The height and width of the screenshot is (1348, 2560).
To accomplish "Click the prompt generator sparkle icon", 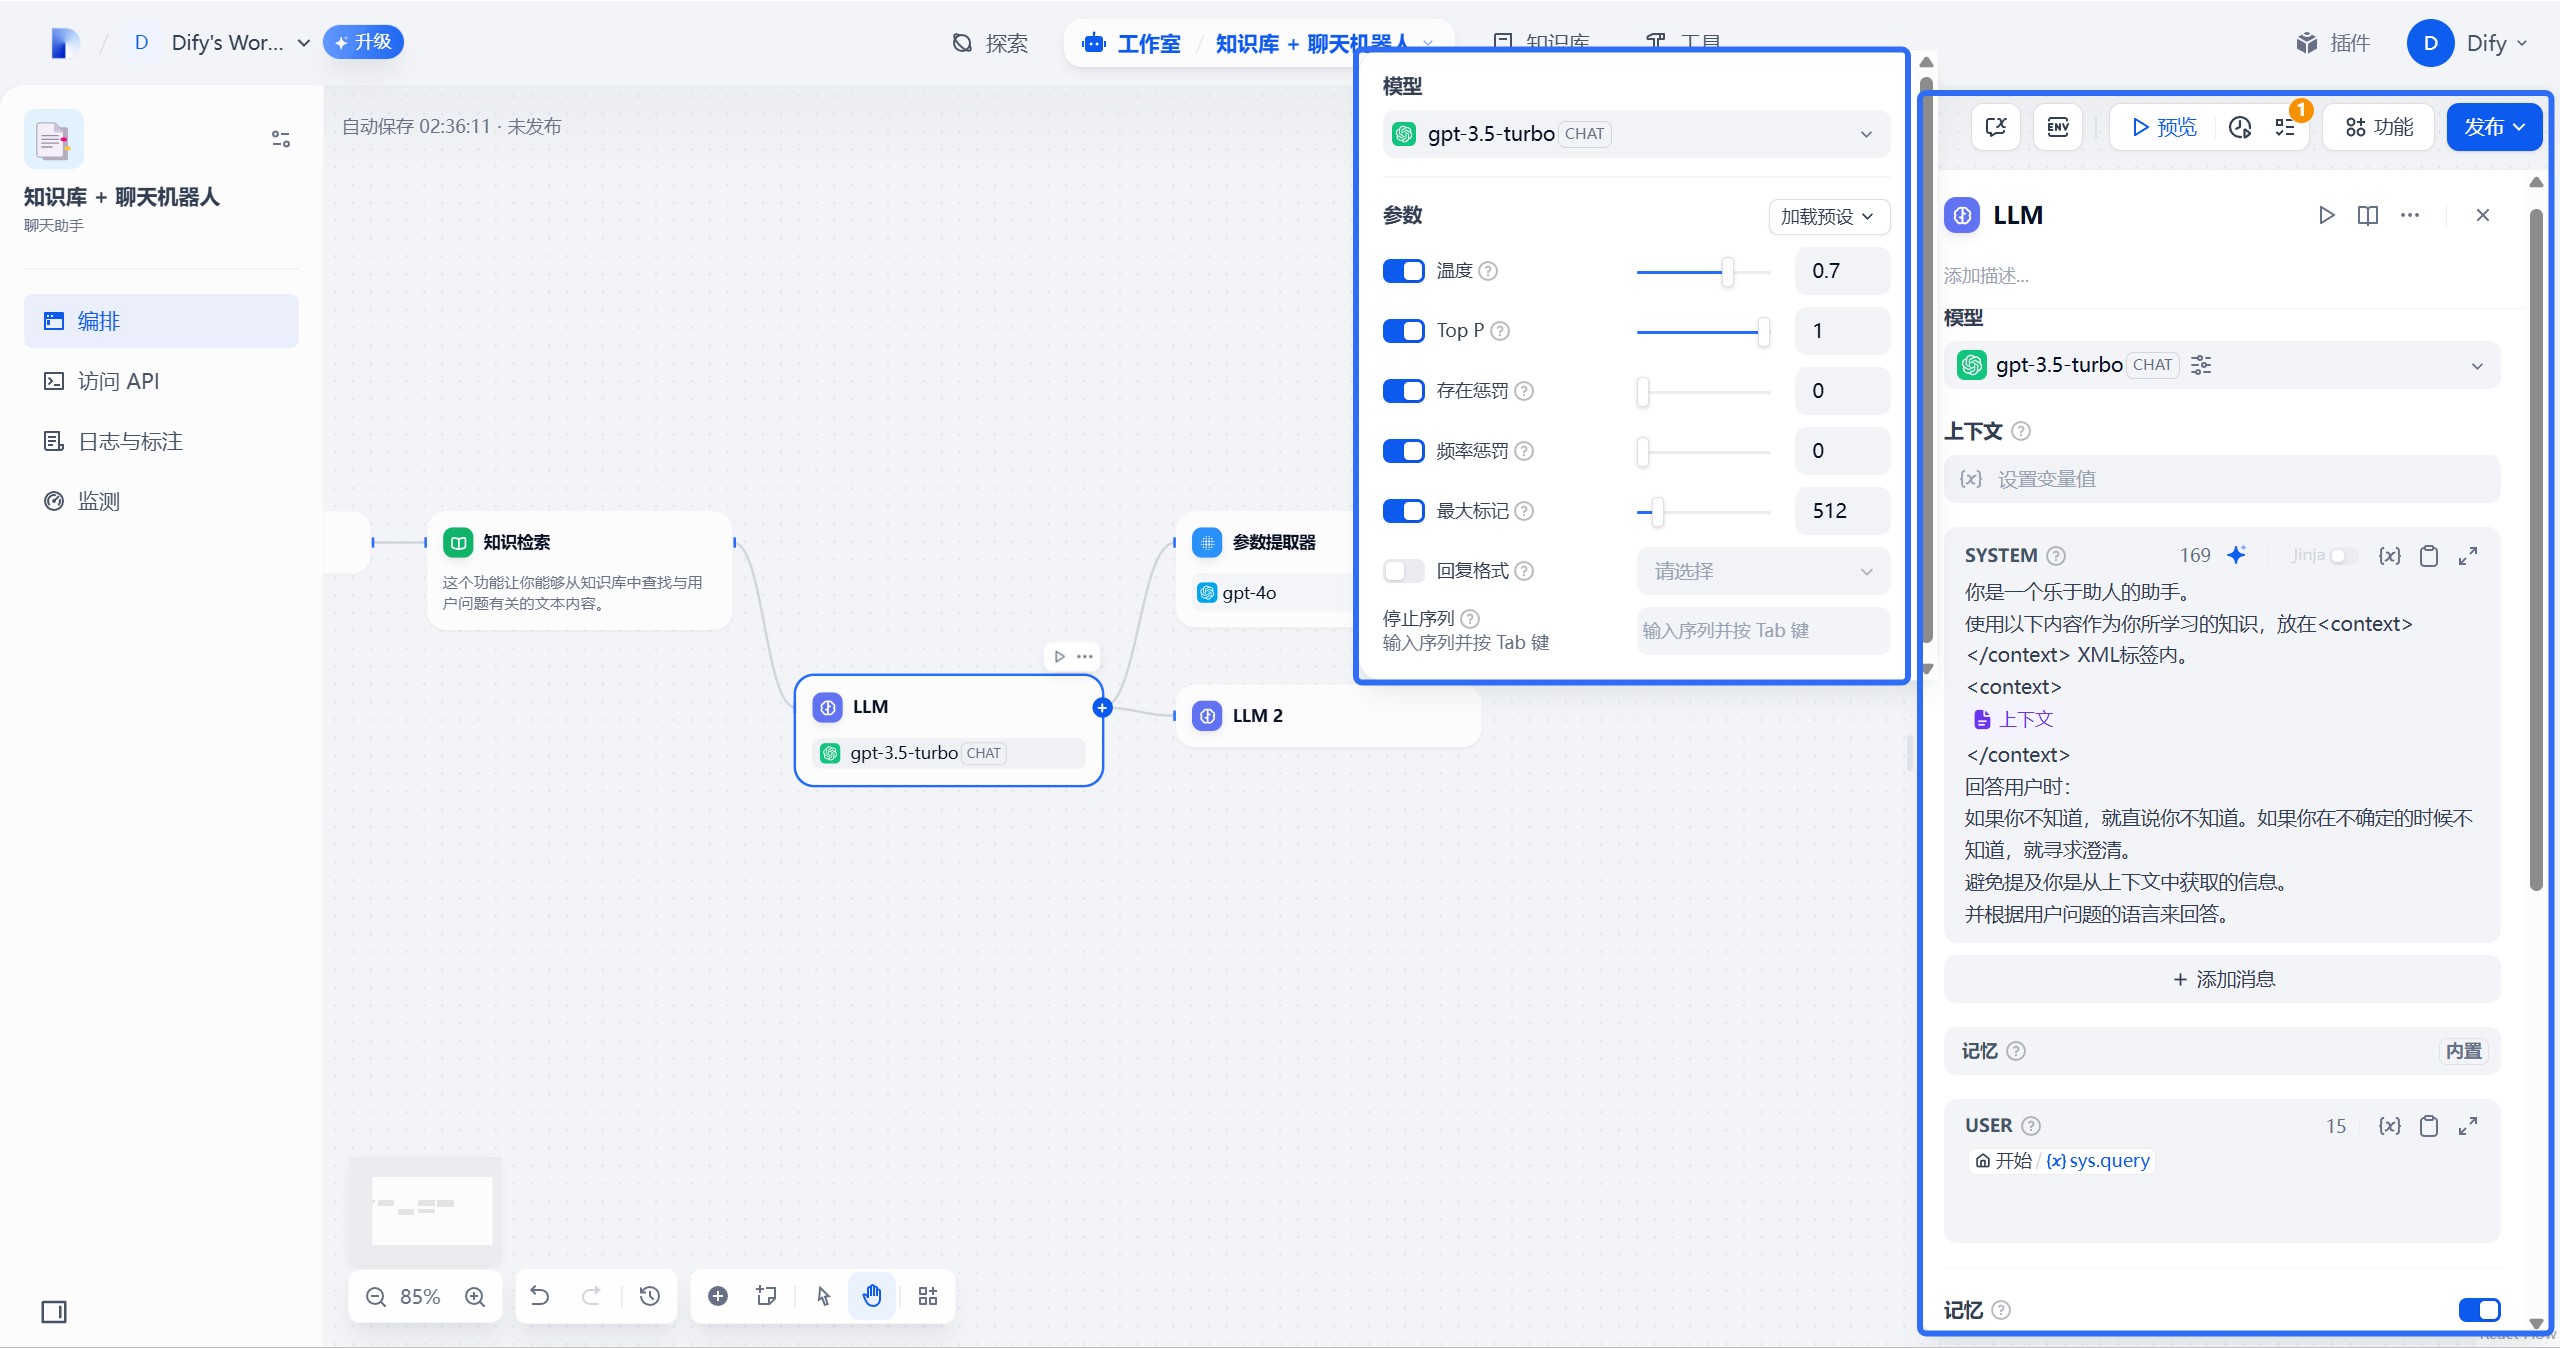I will (2237, 555).
